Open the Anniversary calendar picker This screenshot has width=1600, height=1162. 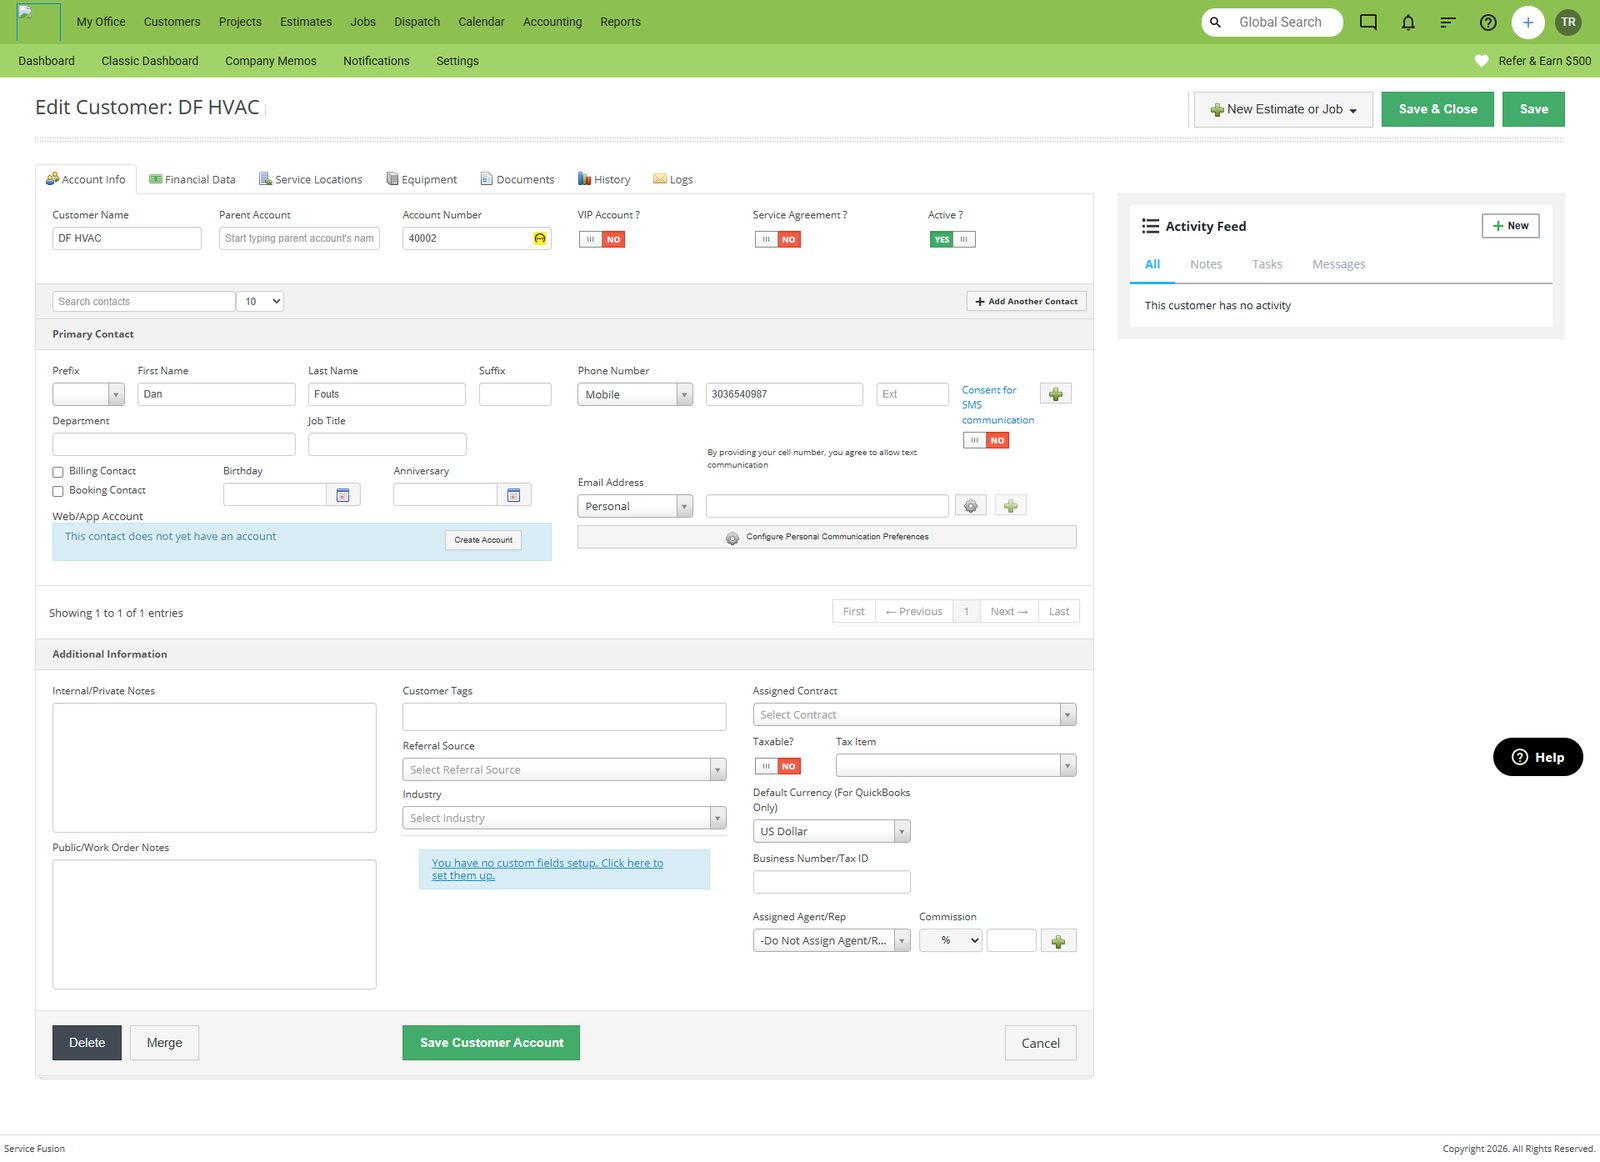(514, 495)
